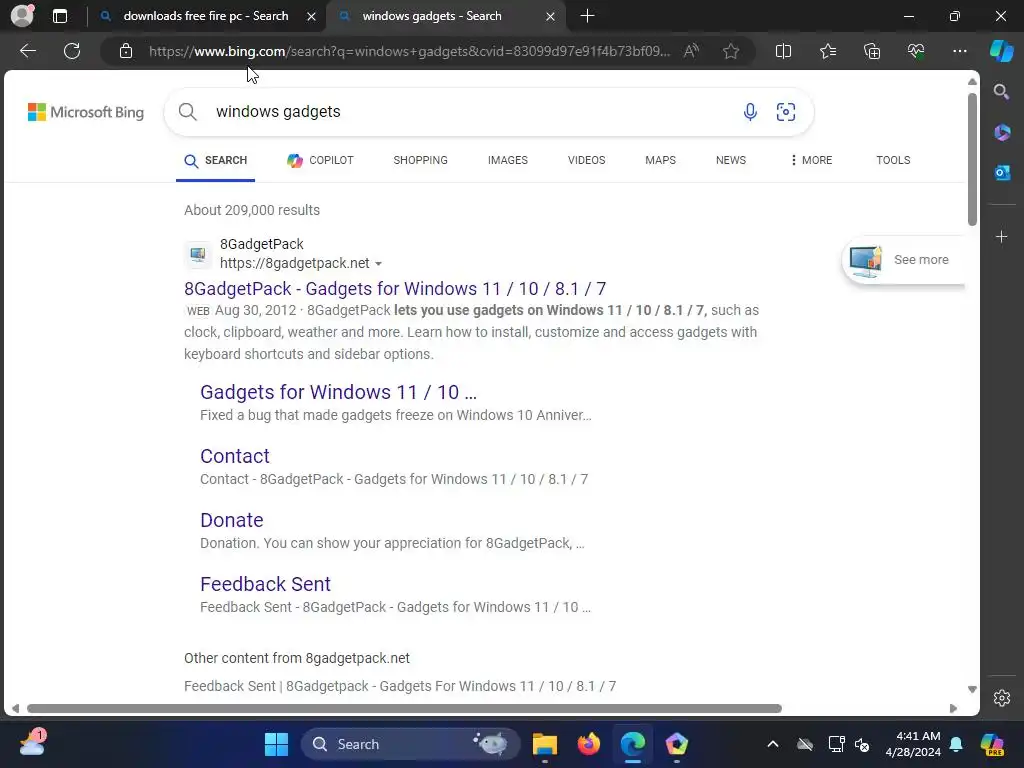
Task: Open the Contact sublink
Action: [234, 456]
